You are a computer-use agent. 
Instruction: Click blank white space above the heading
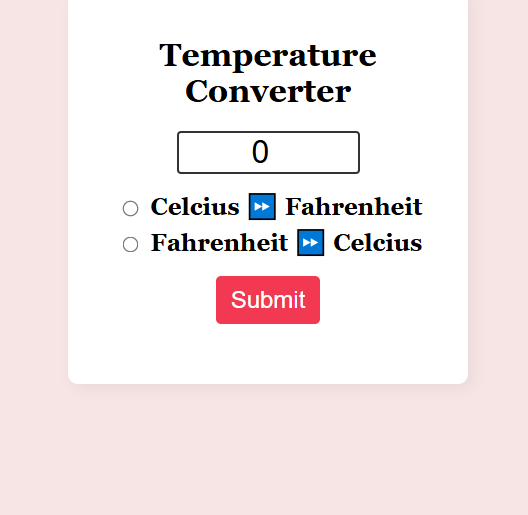[x=268, y=19]
